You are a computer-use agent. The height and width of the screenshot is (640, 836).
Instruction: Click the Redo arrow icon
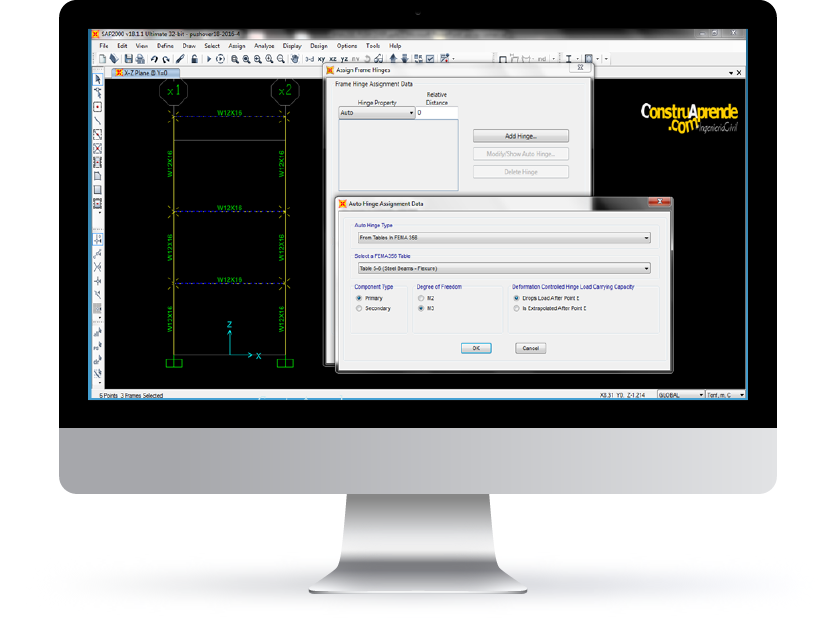tap(166, 59)
